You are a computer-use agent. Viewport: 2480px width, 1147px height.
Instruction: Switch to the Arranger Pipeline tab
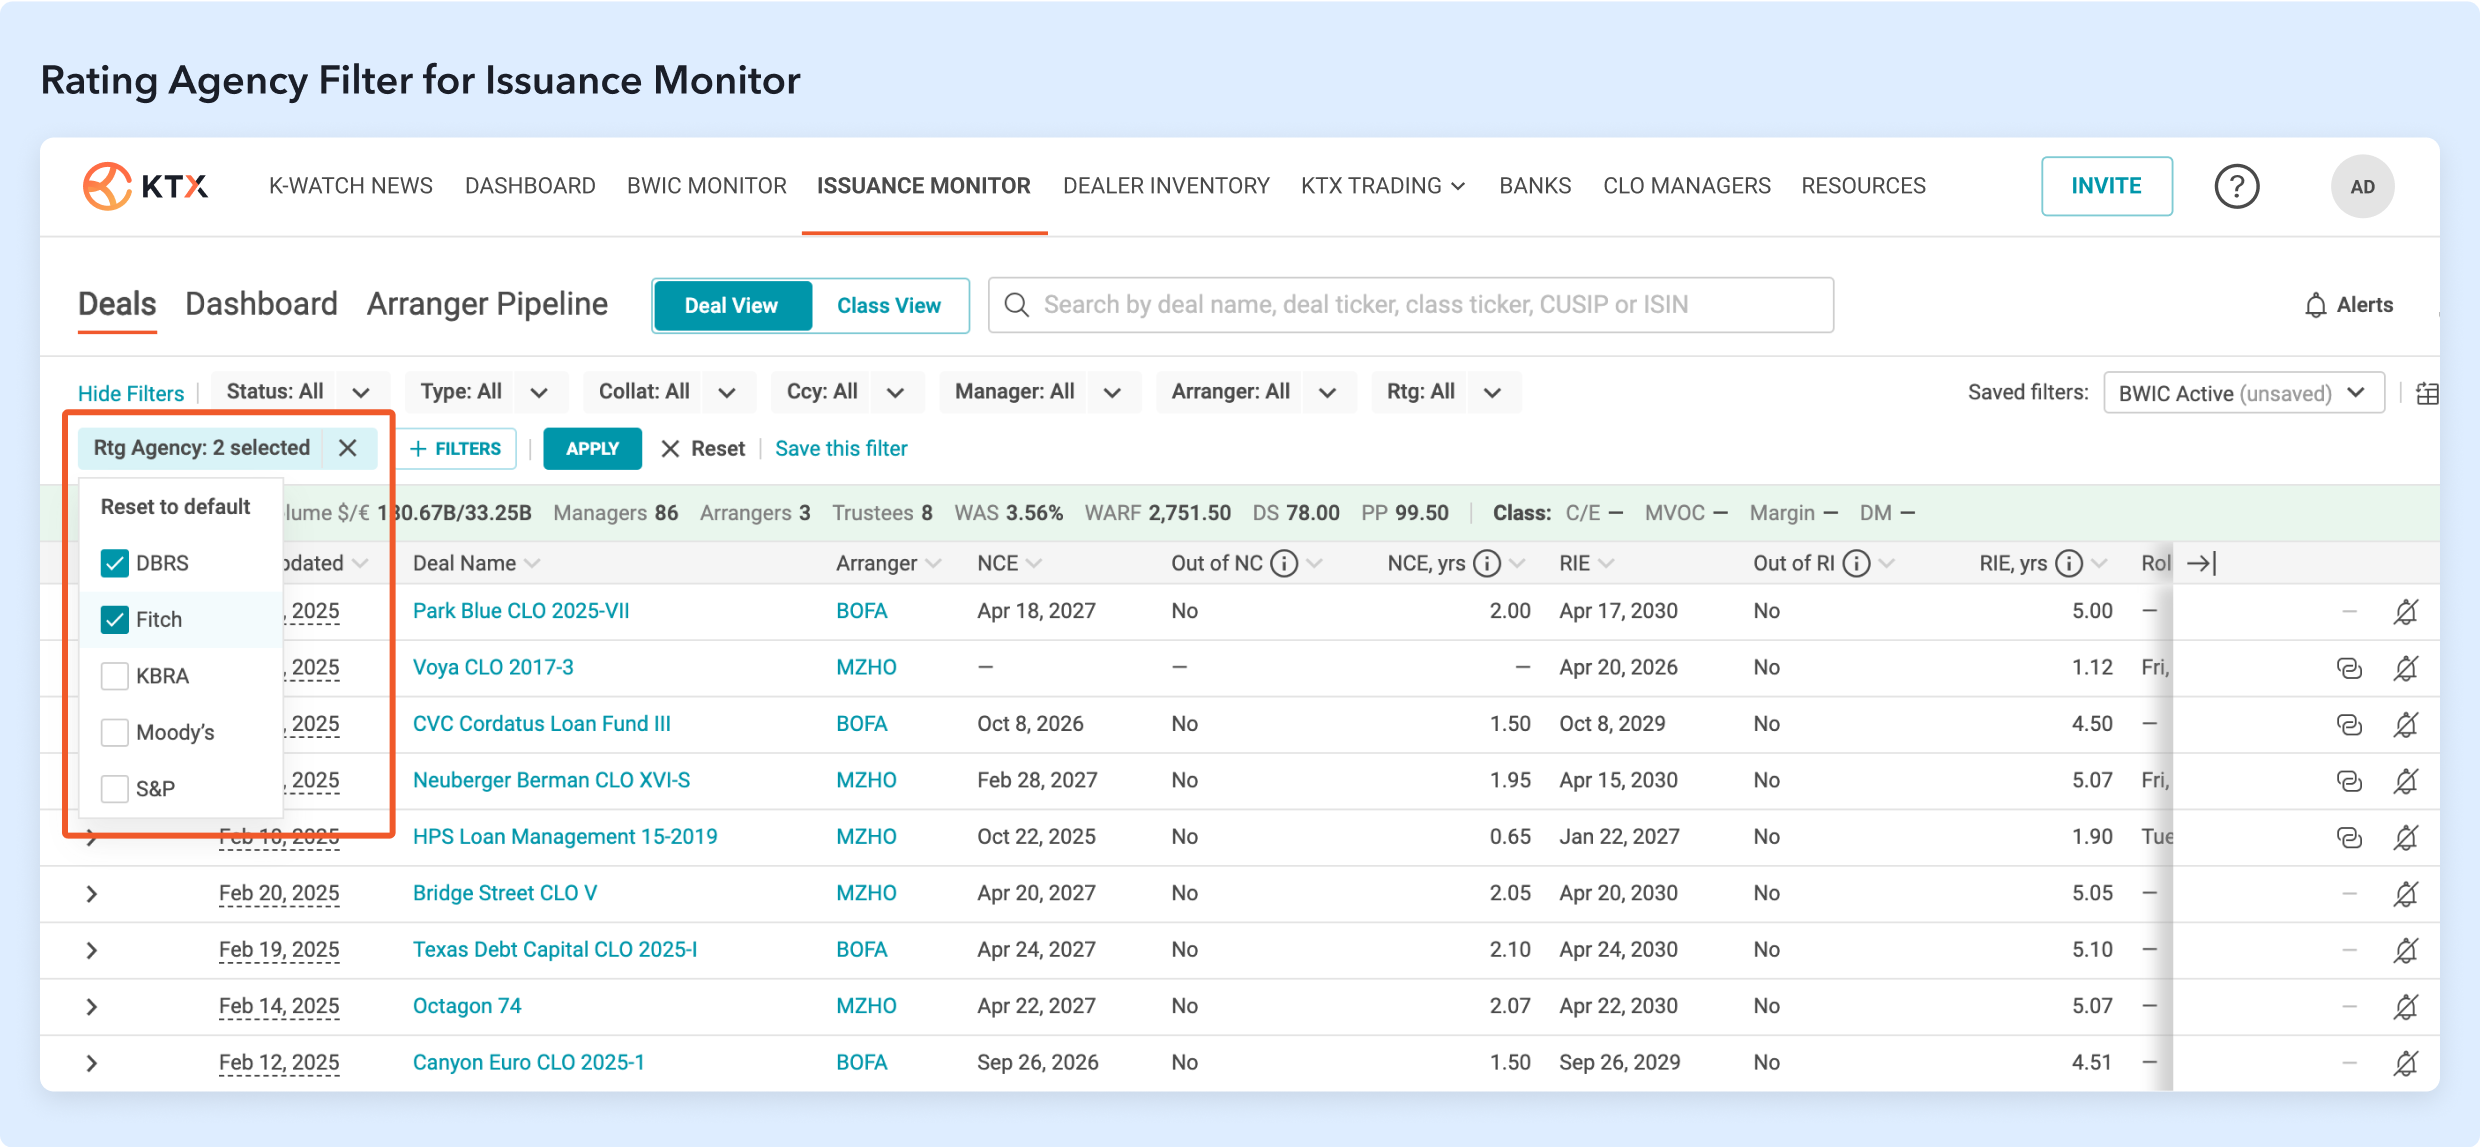point(487,304)
